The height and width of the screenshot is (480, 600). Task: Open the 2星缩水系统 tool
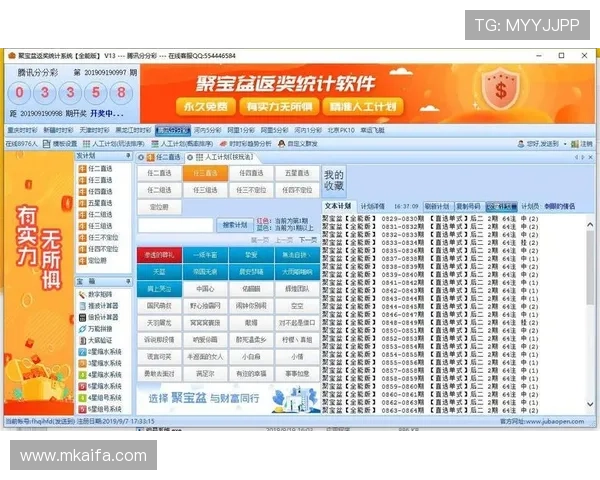click(100, 352)
